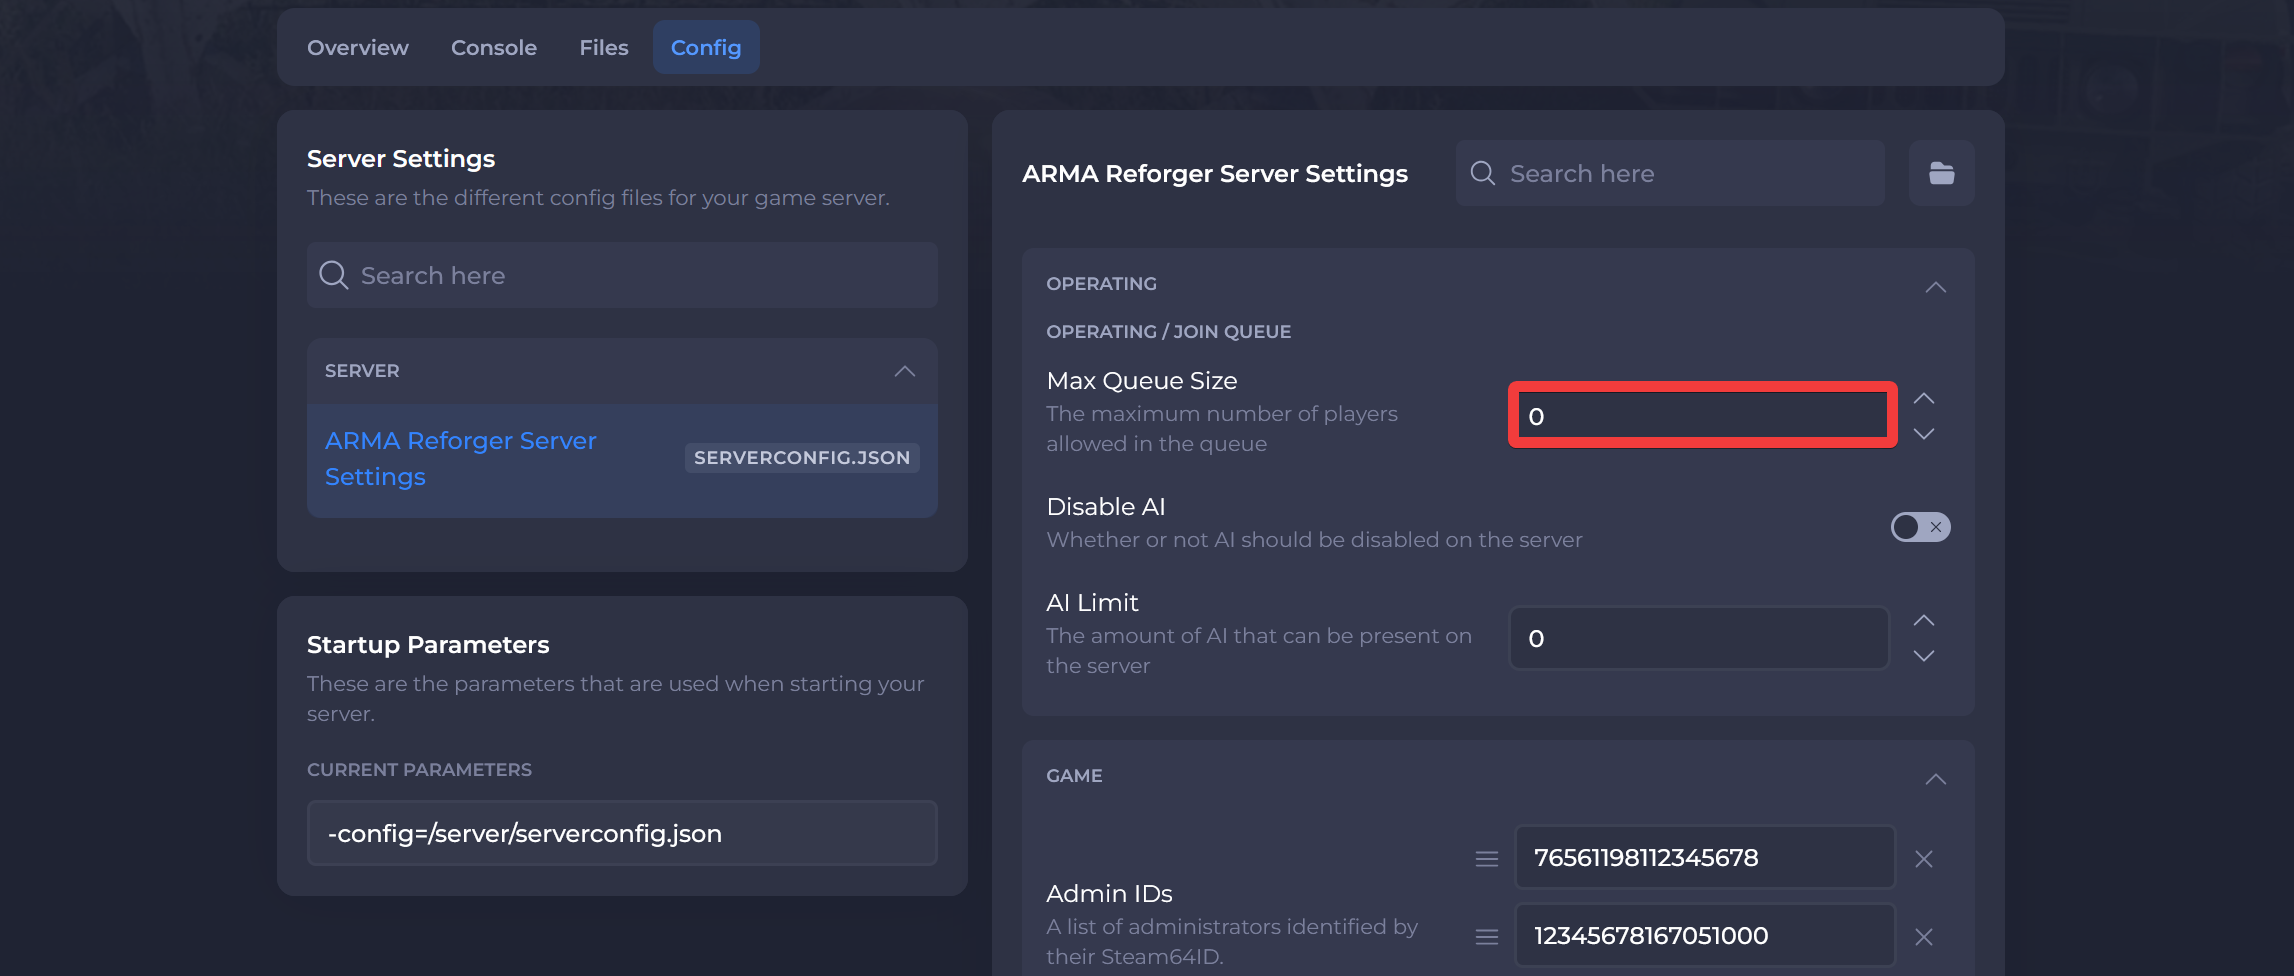
Task: Click drag handle for admin ID 12345678167051000
Action: point(1487,936)
